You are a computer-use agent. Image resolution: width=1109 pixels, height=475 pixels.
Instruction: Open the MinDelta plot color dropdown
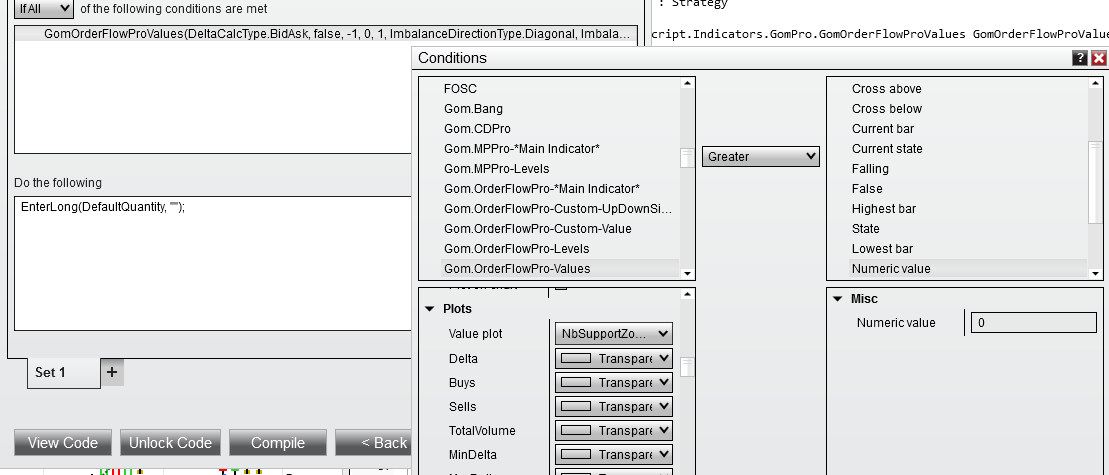point(614,455)
